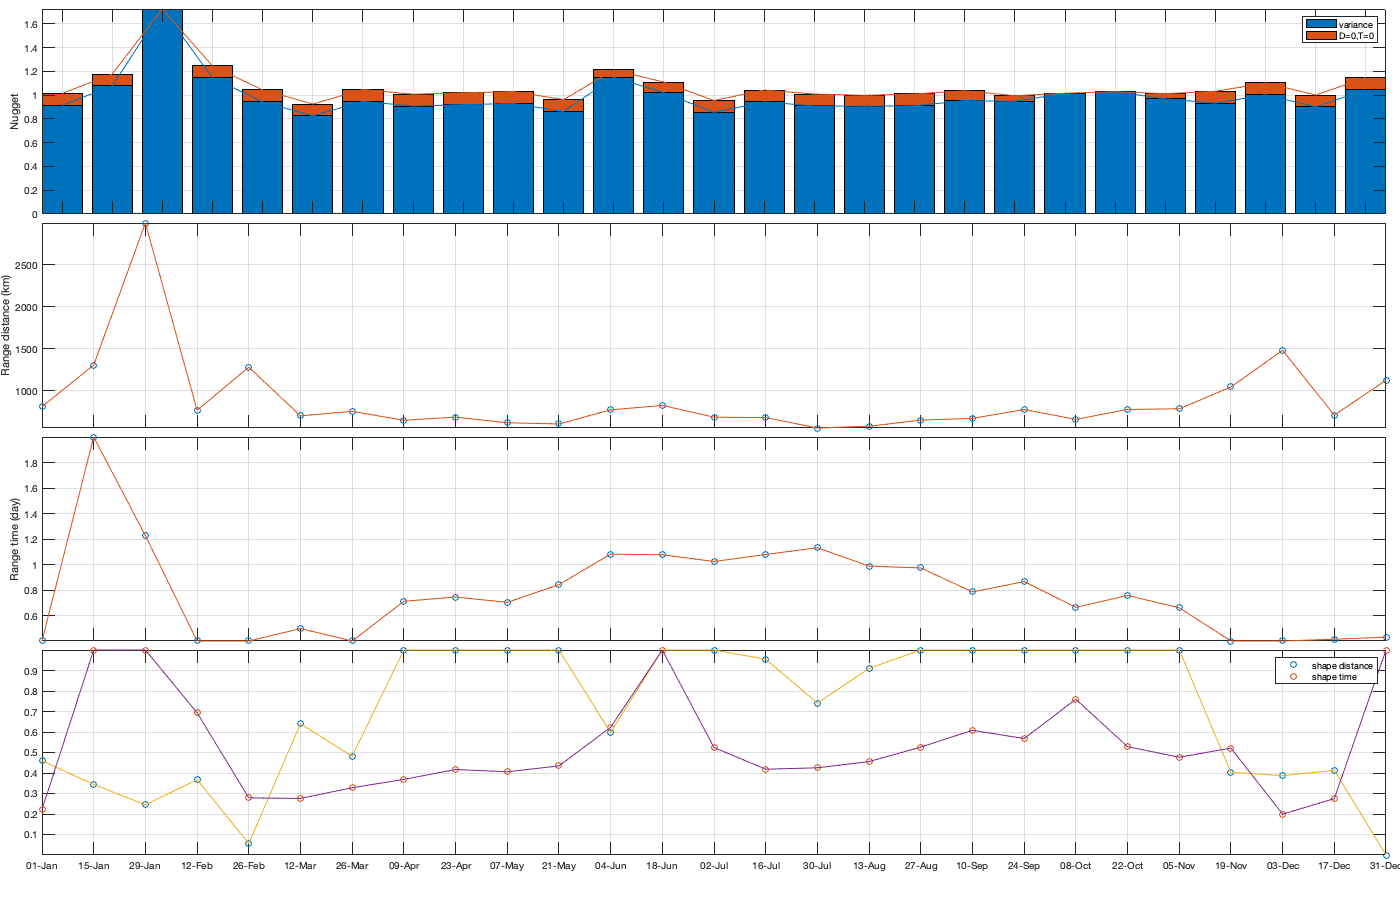
Task: Select the 'Nugget' y-axis label
Action: point(14,112)
